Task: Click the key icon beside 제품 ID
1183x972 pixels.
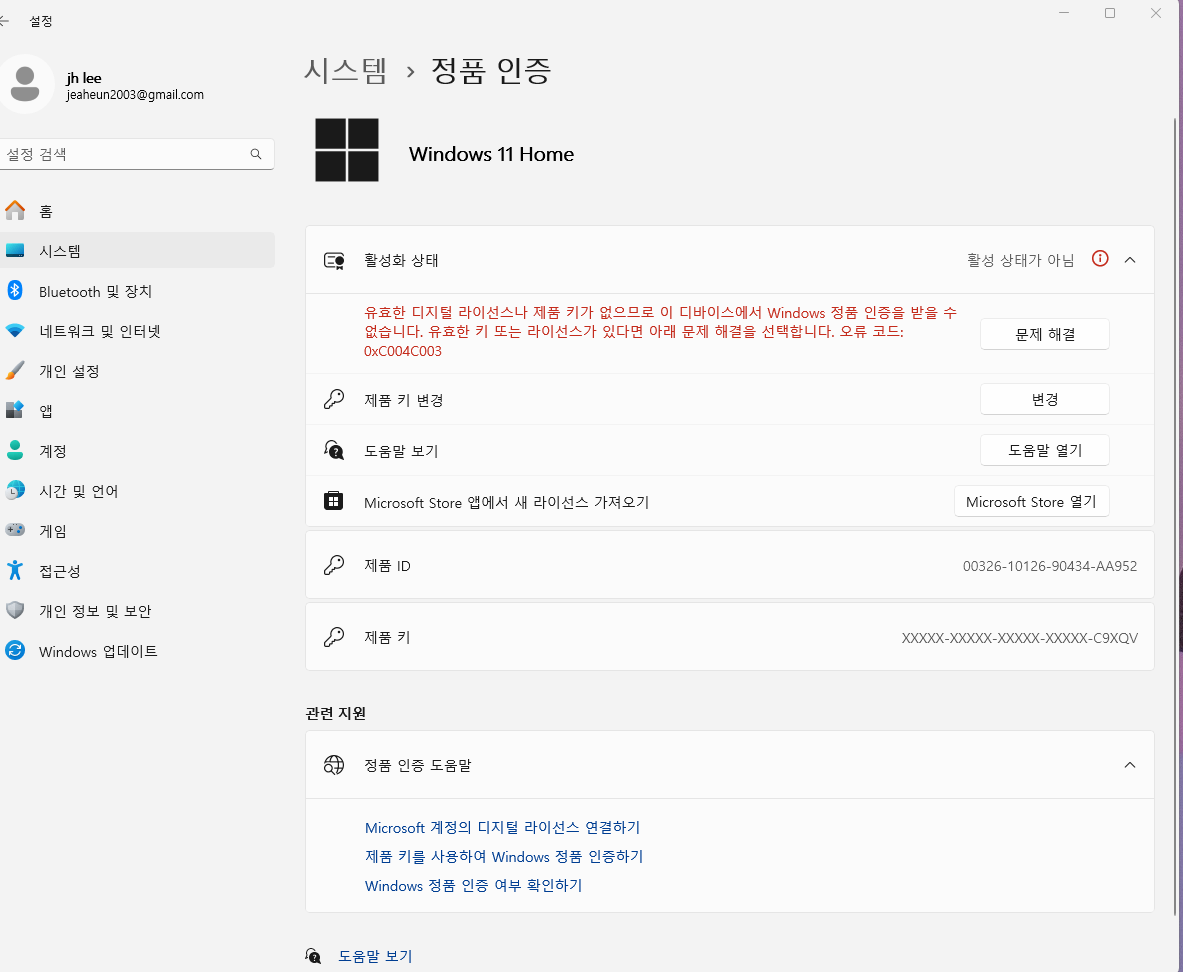Action: tap(333, 565)
